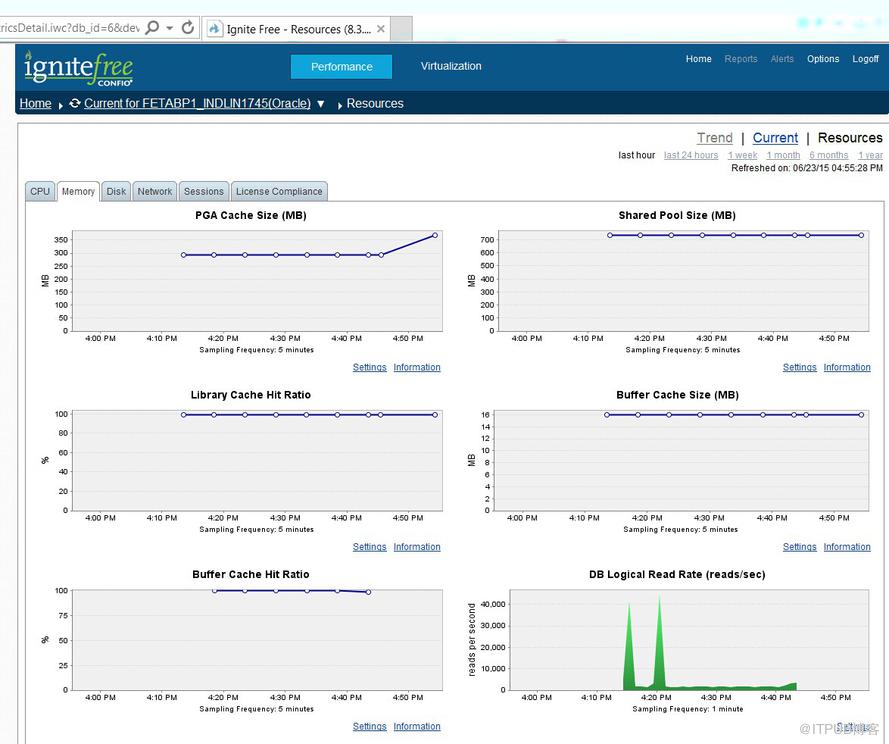Select the Ignite Free - Resources browser tab
Viewport: 889px width, 744px height.
coord(296,29)
